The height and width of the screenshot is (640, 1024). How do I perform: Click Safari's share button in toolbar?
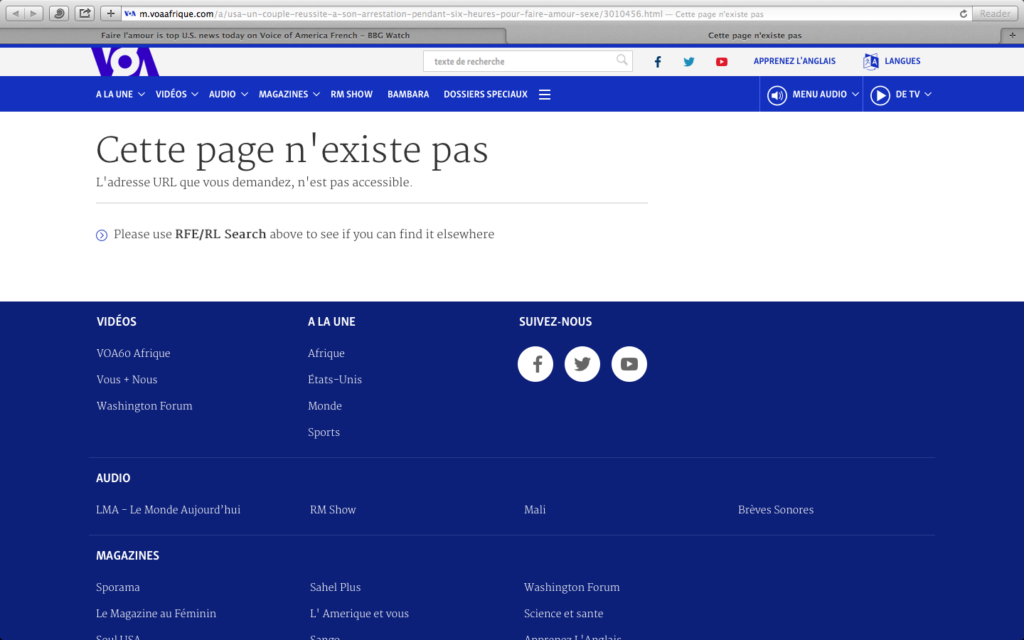point(85,13)
